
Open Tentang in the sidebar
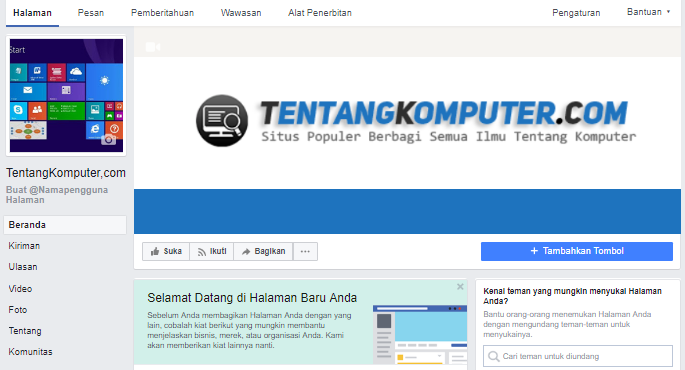(25, 331)
